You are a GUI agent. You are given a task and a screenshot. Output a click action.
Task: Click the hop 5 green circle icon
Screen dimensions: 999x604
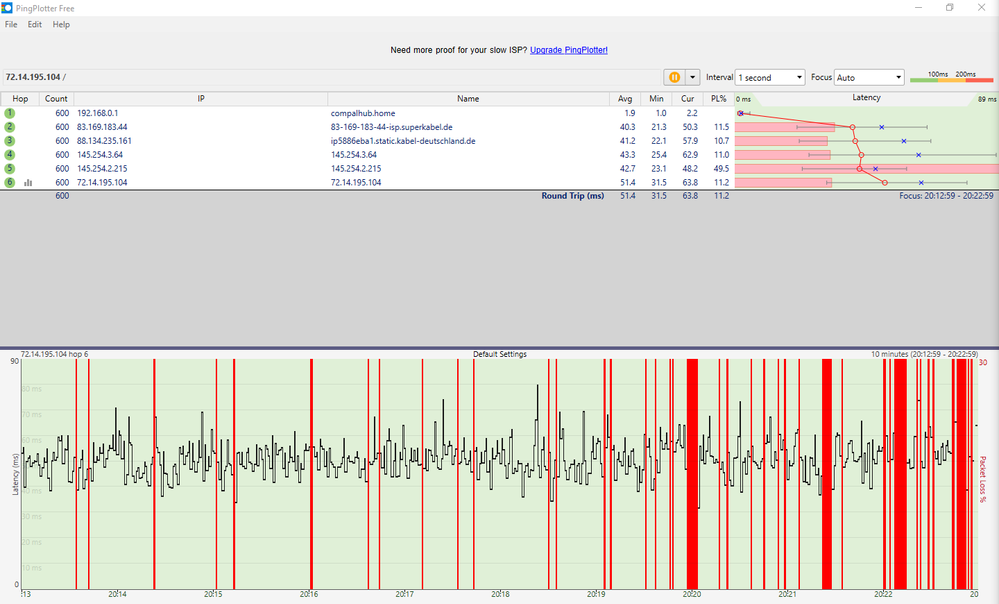point(10,169)
